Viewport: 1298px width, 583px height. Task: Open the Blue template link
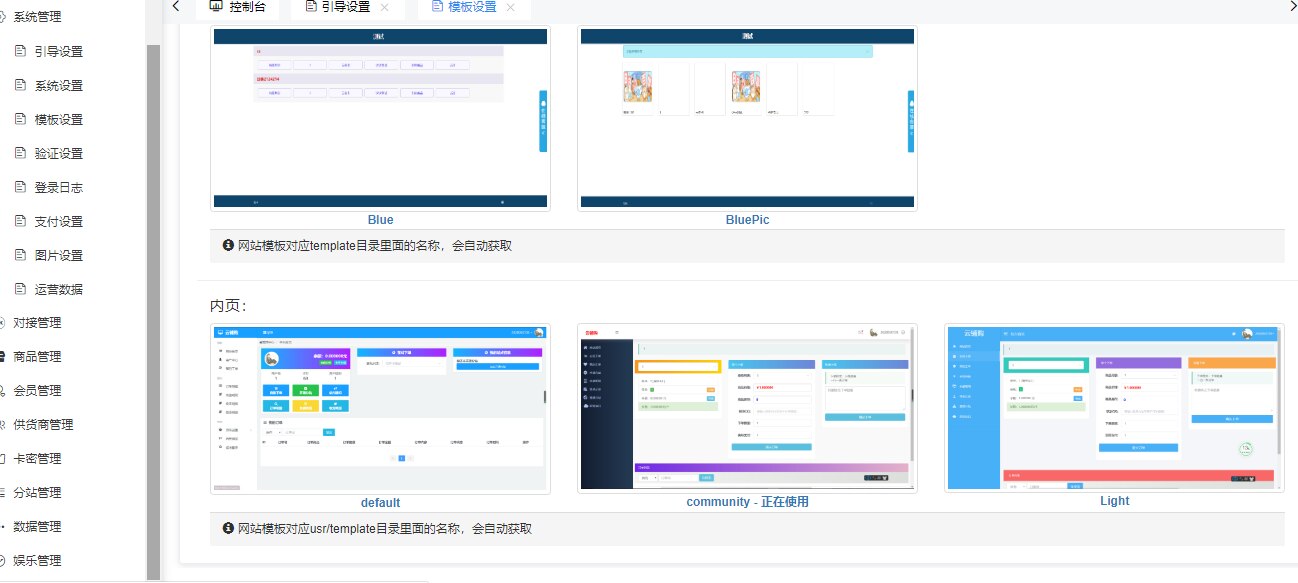(380, 219)
